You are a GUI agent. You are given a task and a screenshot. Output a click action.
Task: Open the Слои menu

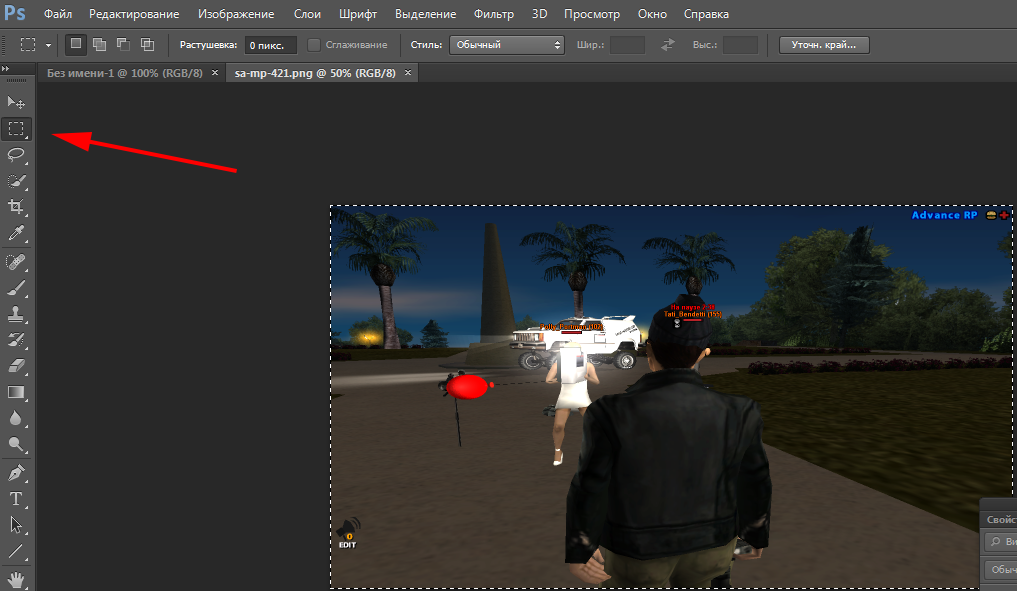click(307, 14)
